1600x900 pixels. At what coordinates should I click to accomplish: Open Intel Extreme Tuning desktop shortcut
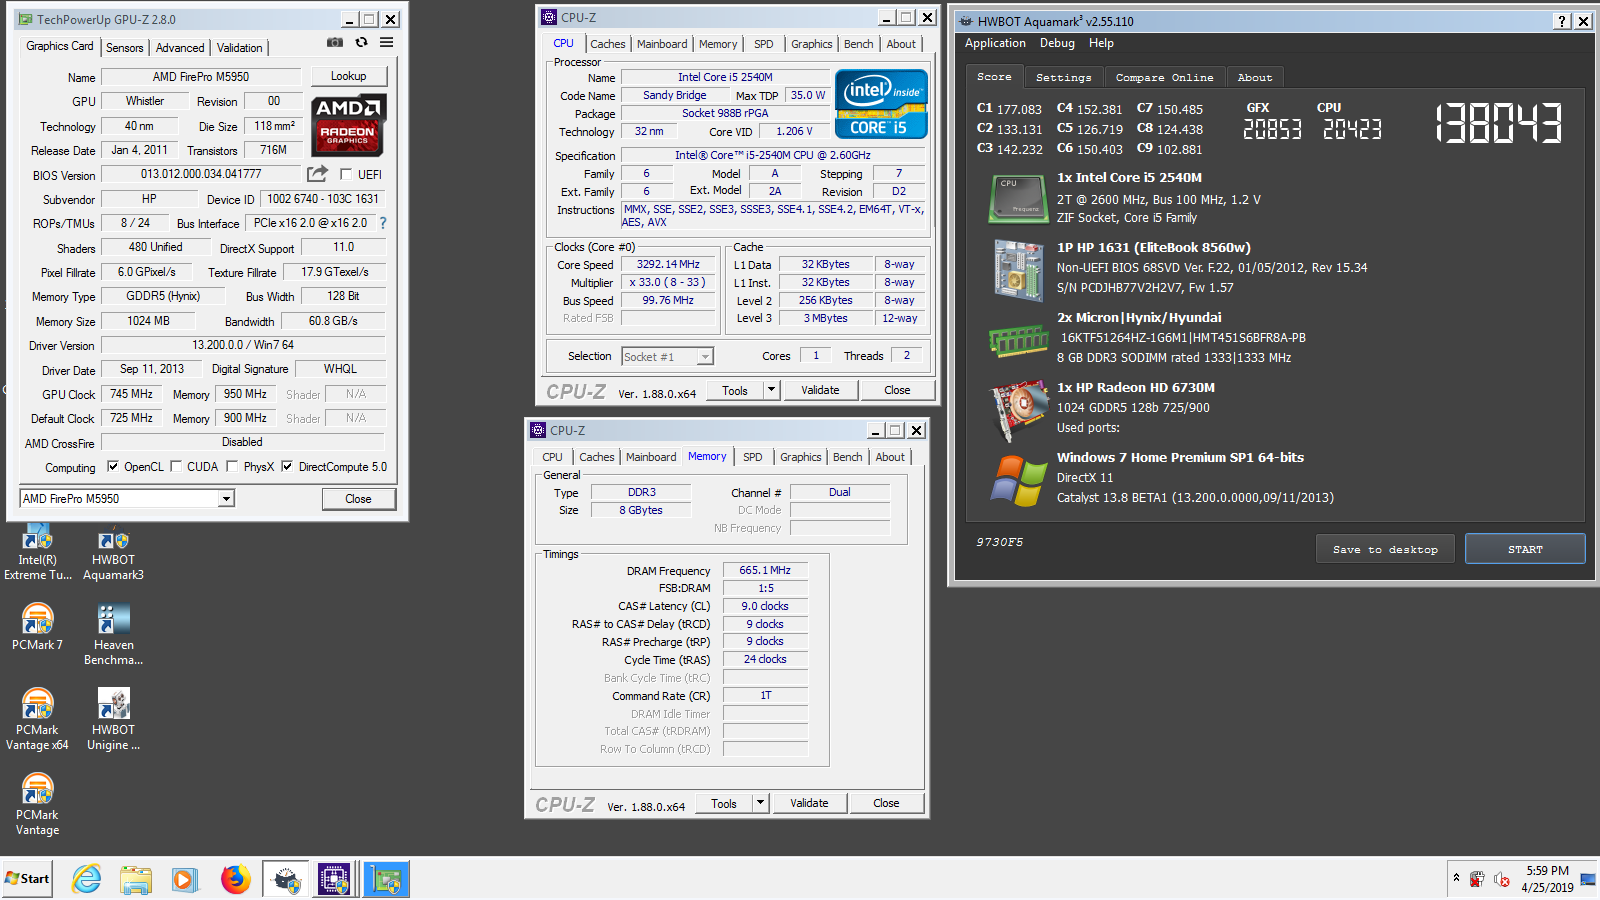[38, 553]
